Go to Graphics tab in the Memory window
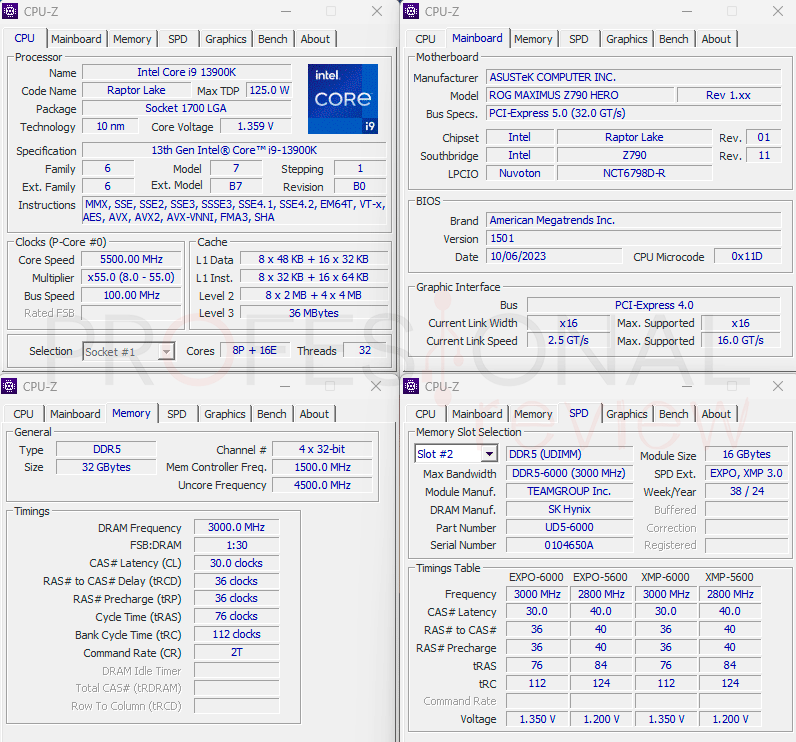 pos(225,414)
